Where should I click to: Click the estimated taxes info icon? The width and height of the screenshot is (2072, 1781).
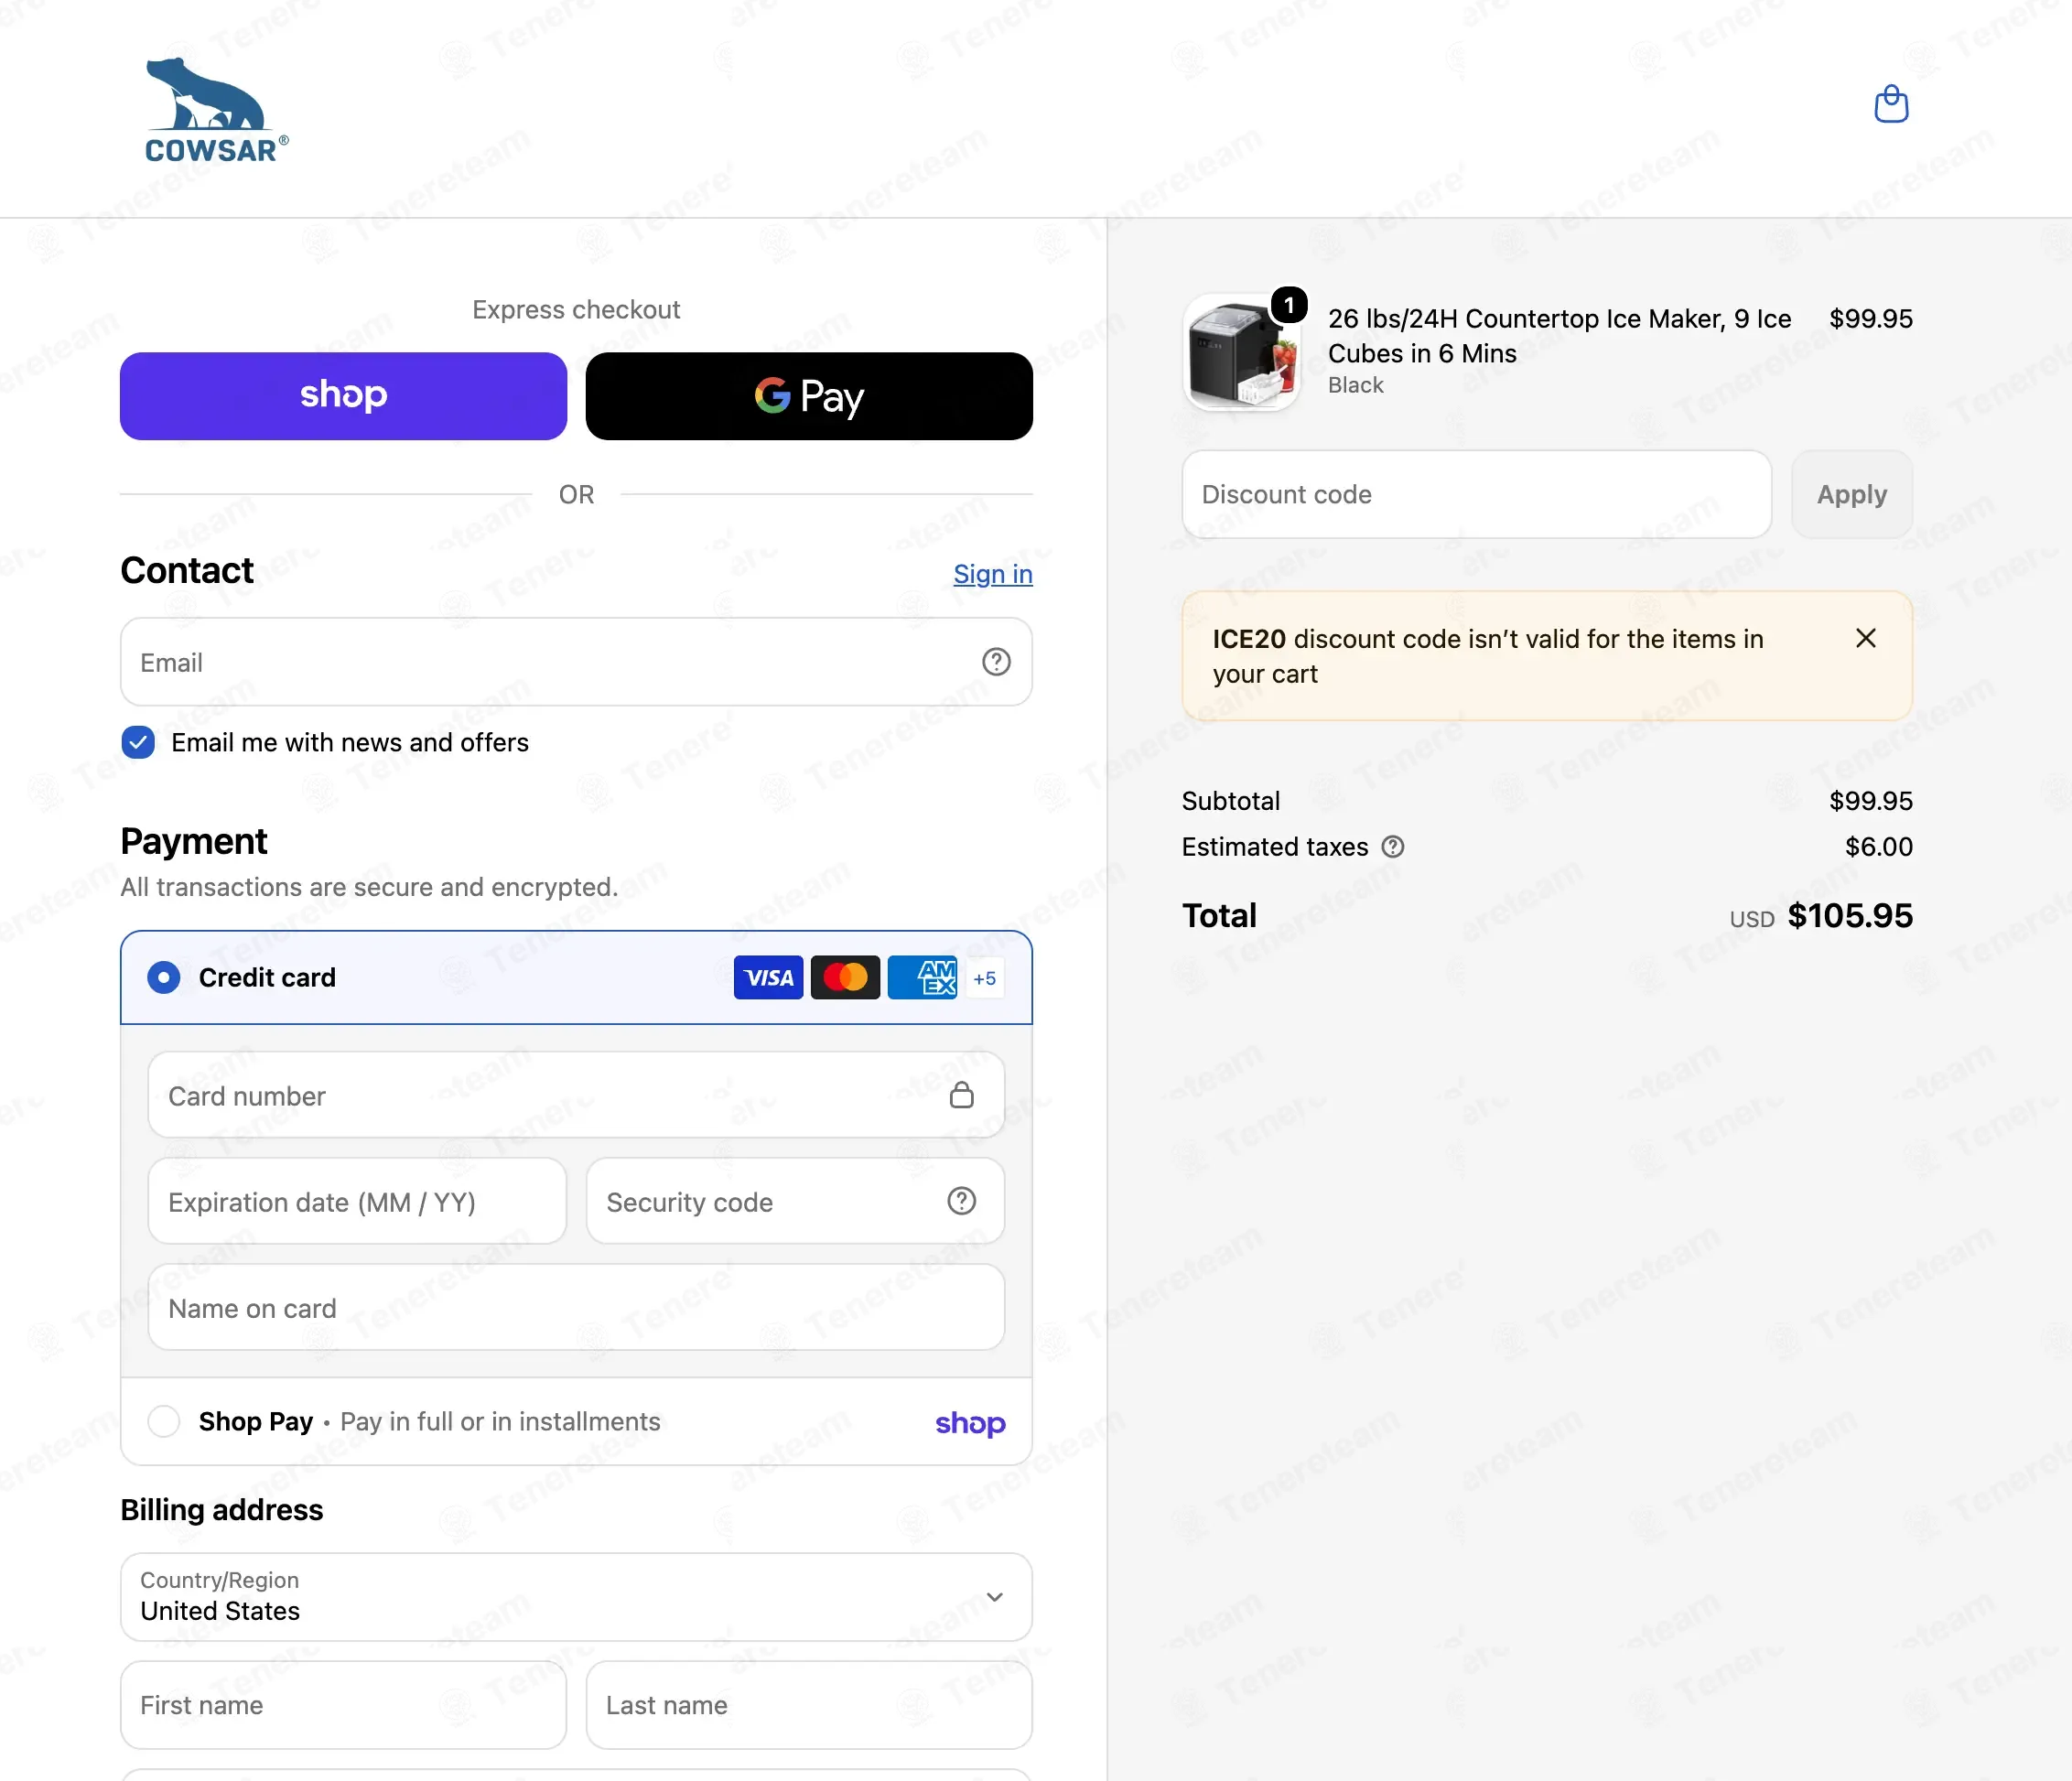(1393, 847)
